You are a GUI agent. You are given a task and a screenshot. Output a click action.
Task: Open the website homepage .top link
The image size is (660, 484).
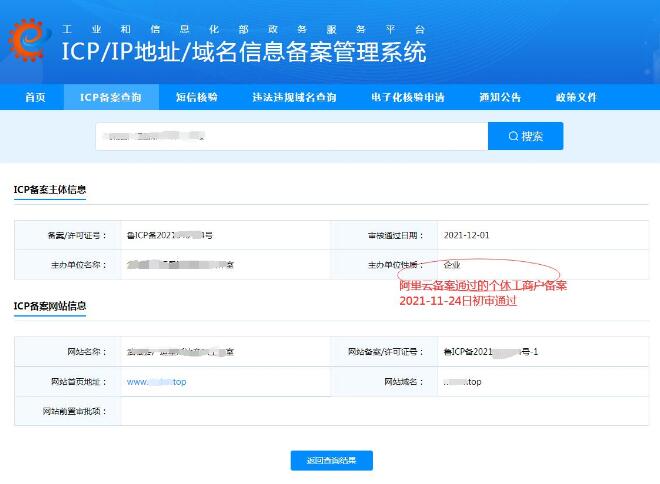point(156,382)
